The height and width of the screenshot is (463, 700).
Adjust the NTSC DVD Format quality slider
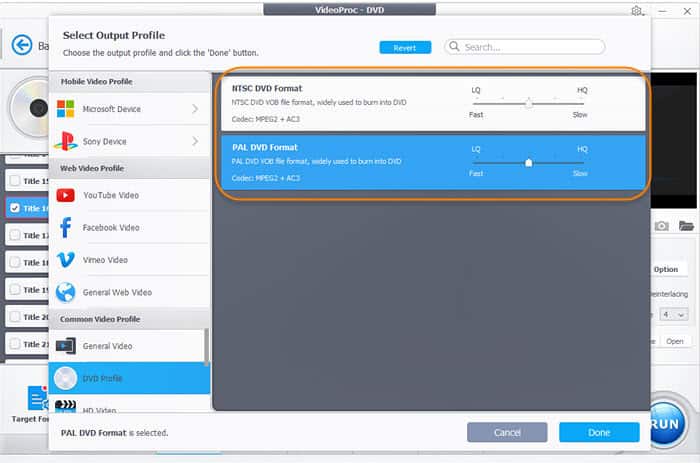tap(528, 103)
